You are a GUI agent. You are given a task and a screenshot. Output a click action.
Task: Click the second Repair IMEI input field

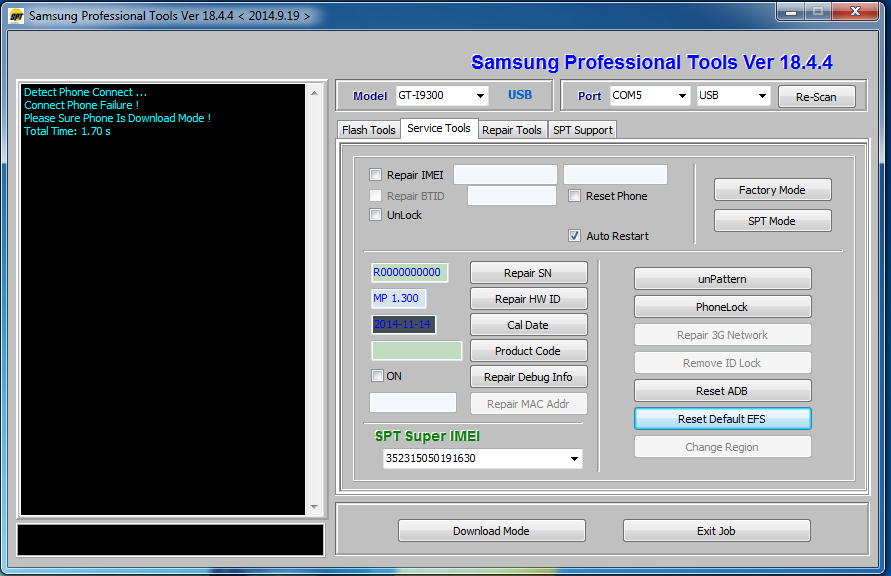tap(615, 174)
